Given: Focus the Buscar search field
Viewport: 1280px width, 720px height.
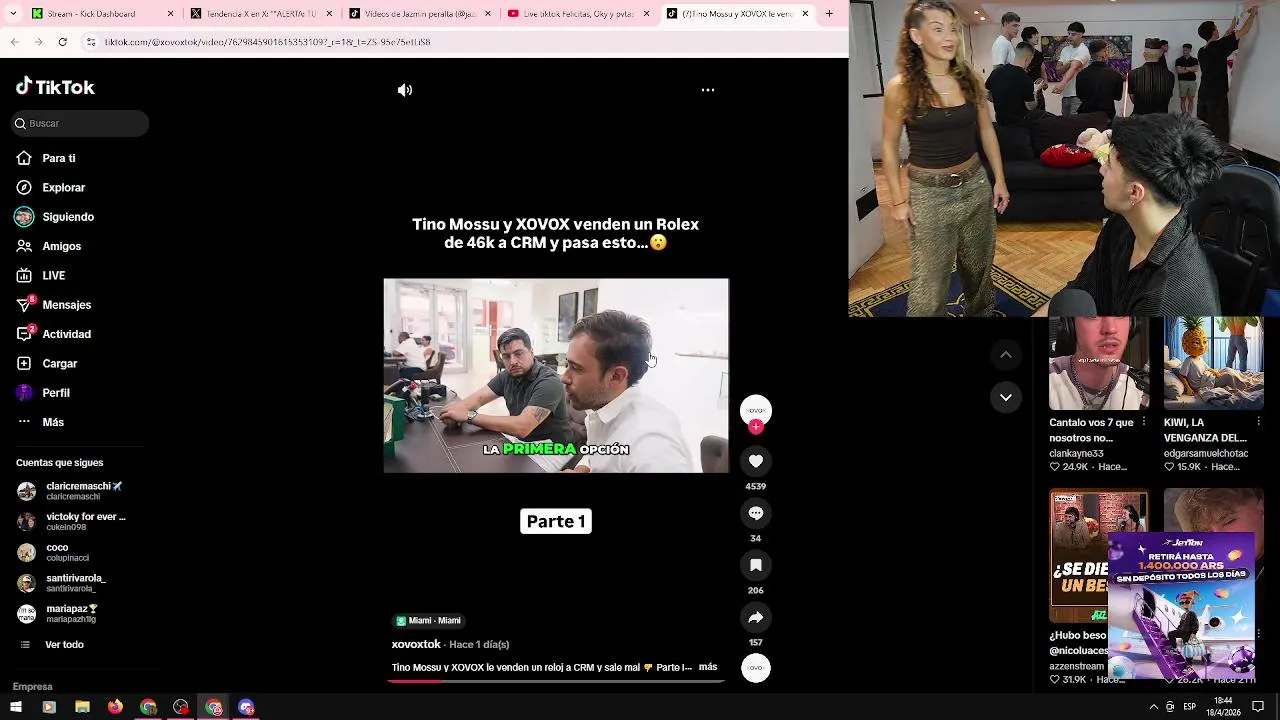Looking at the screenshot, I should [80, 123].
